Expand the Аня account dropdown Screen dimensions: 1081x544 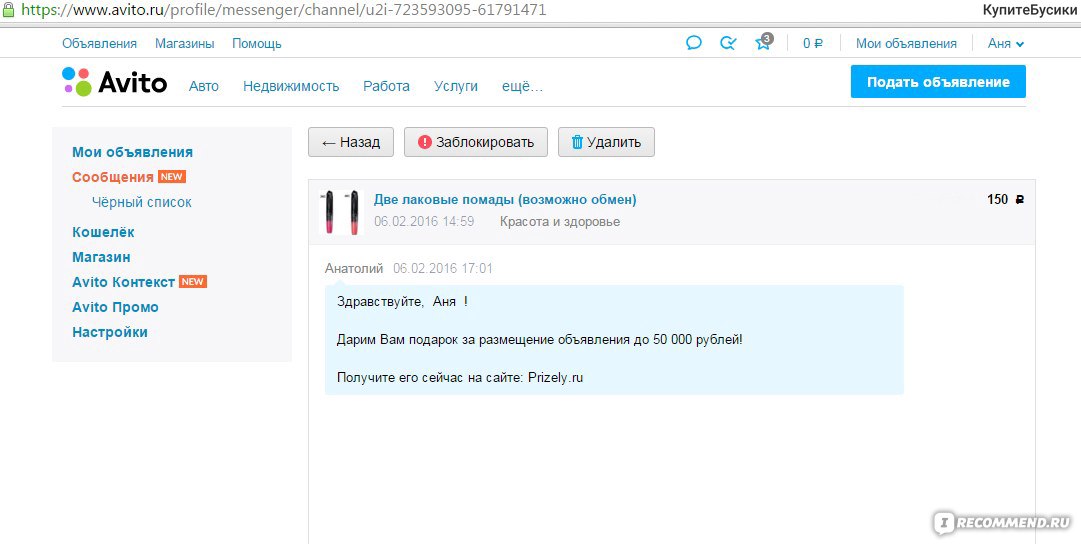[1005, 43]
